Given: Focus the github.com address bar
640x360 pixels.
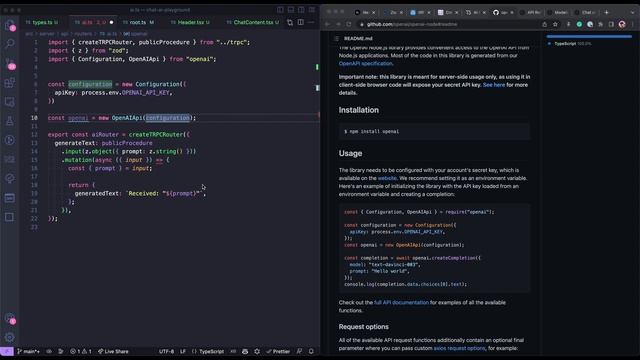Looking at the screenshot, I should click(x=449, y=24).
